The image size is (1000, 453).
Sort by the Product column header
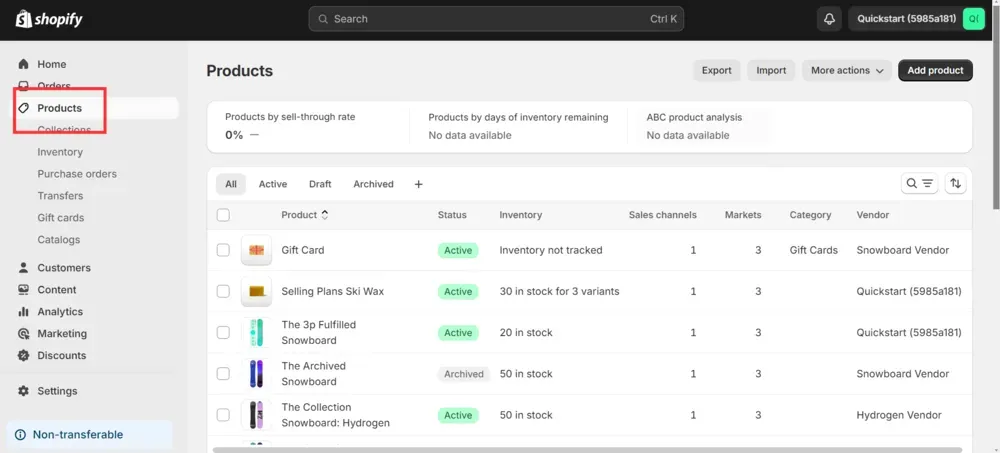pos(305,215)
